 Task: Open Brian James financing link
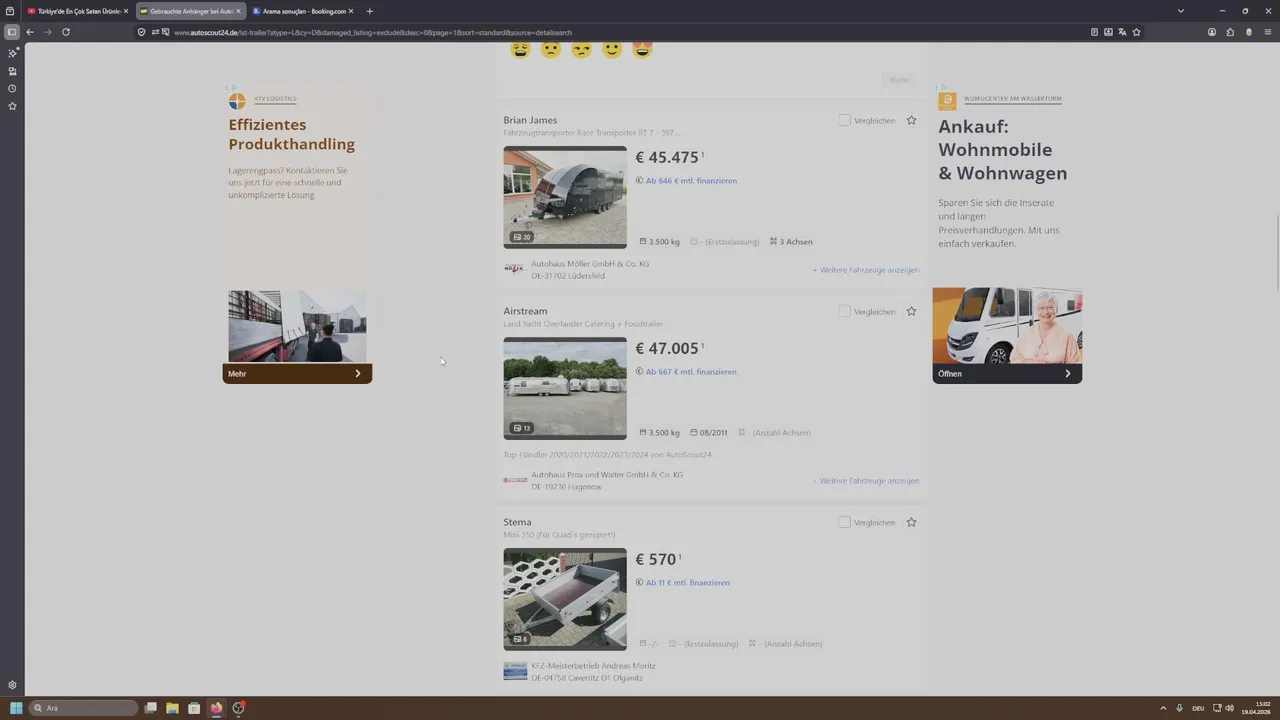[x=691, y=181]
